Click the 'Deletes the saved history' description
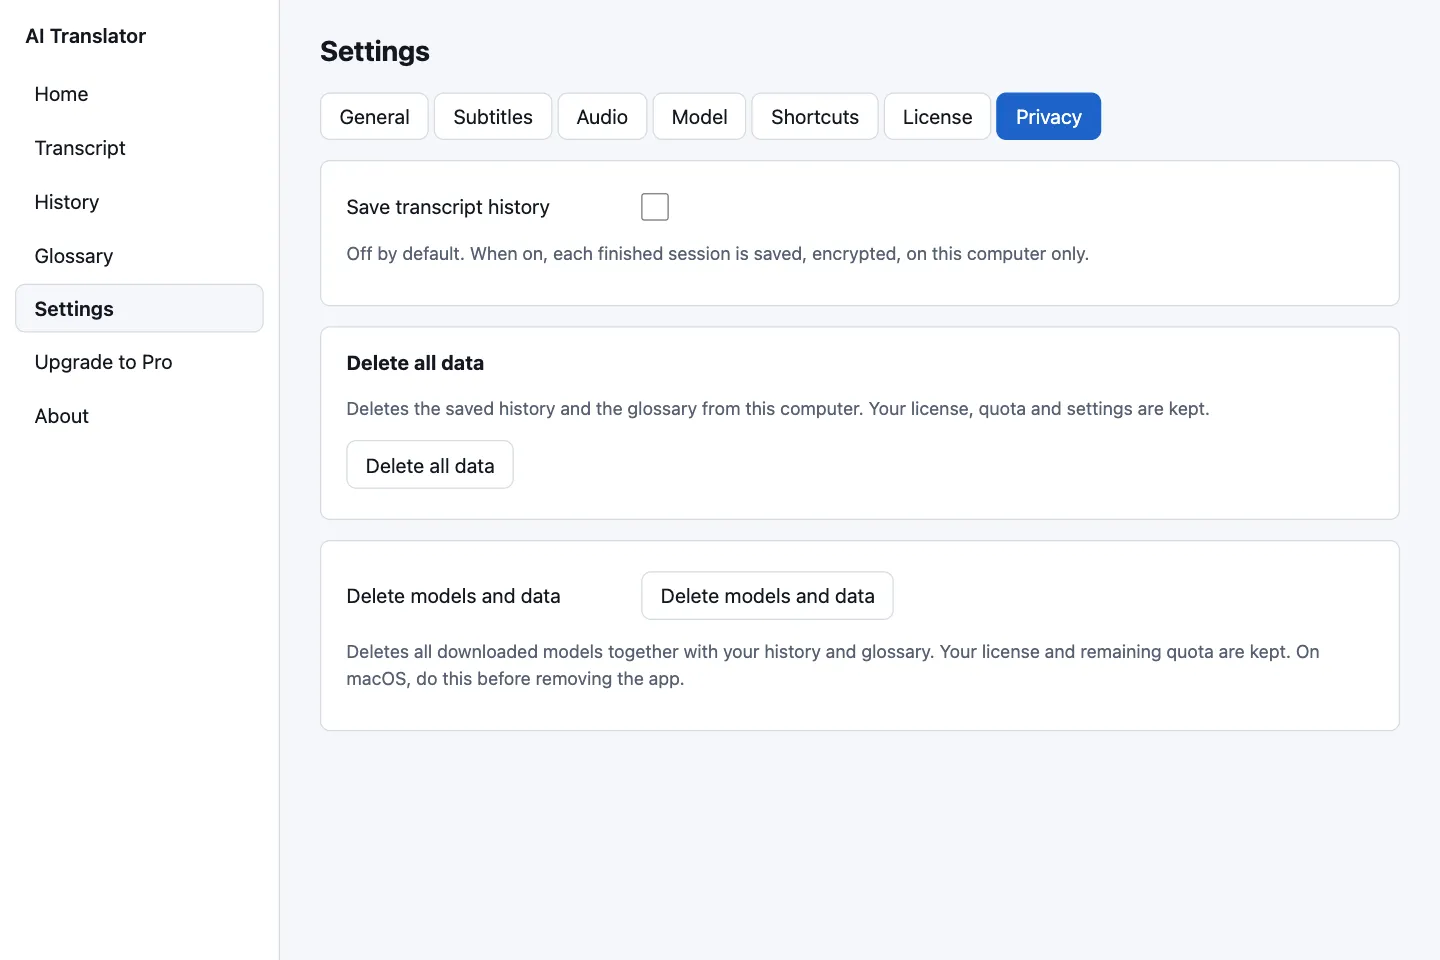The height and width of the screenshot is (960, 1440). [x=778, y=409]
